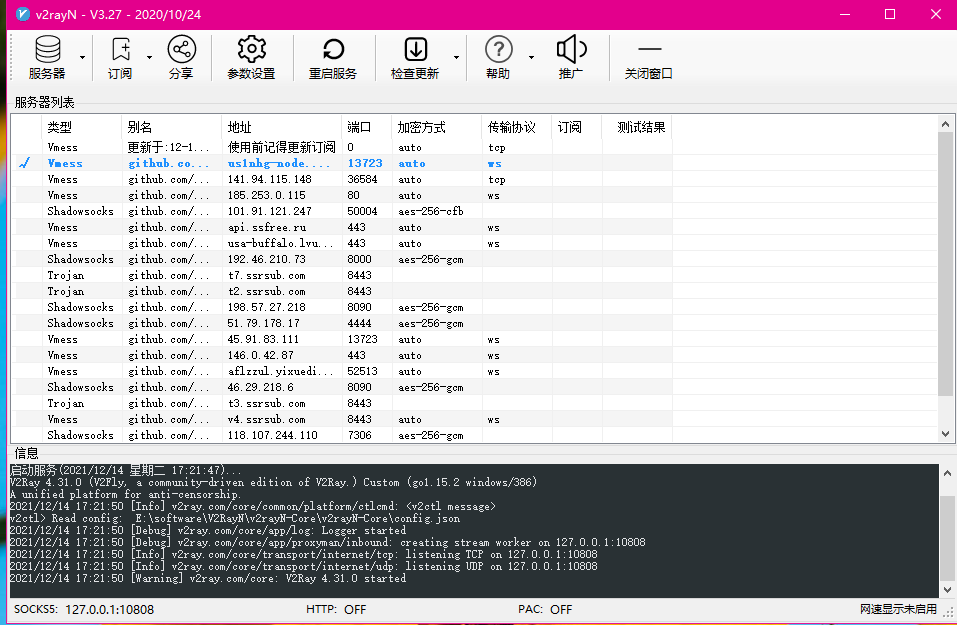957x625 pixels.
Task: Expand the 订阅 dropdown arrow
Action: click(x=150, y=57)
